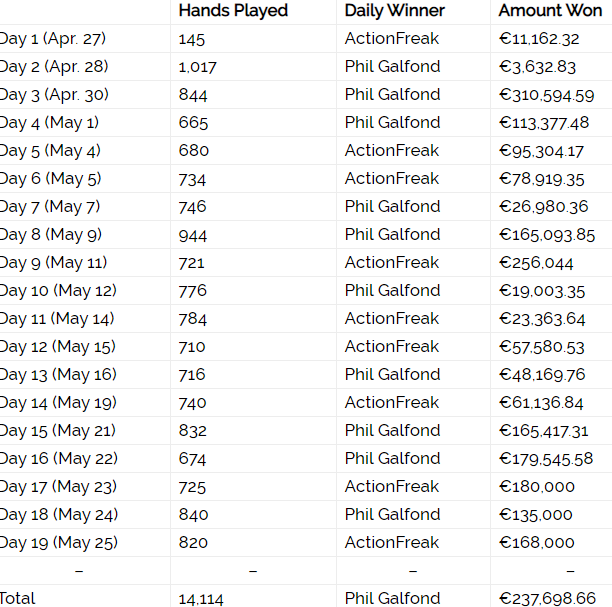Click the Daily Winner column header

coord(395,11)
